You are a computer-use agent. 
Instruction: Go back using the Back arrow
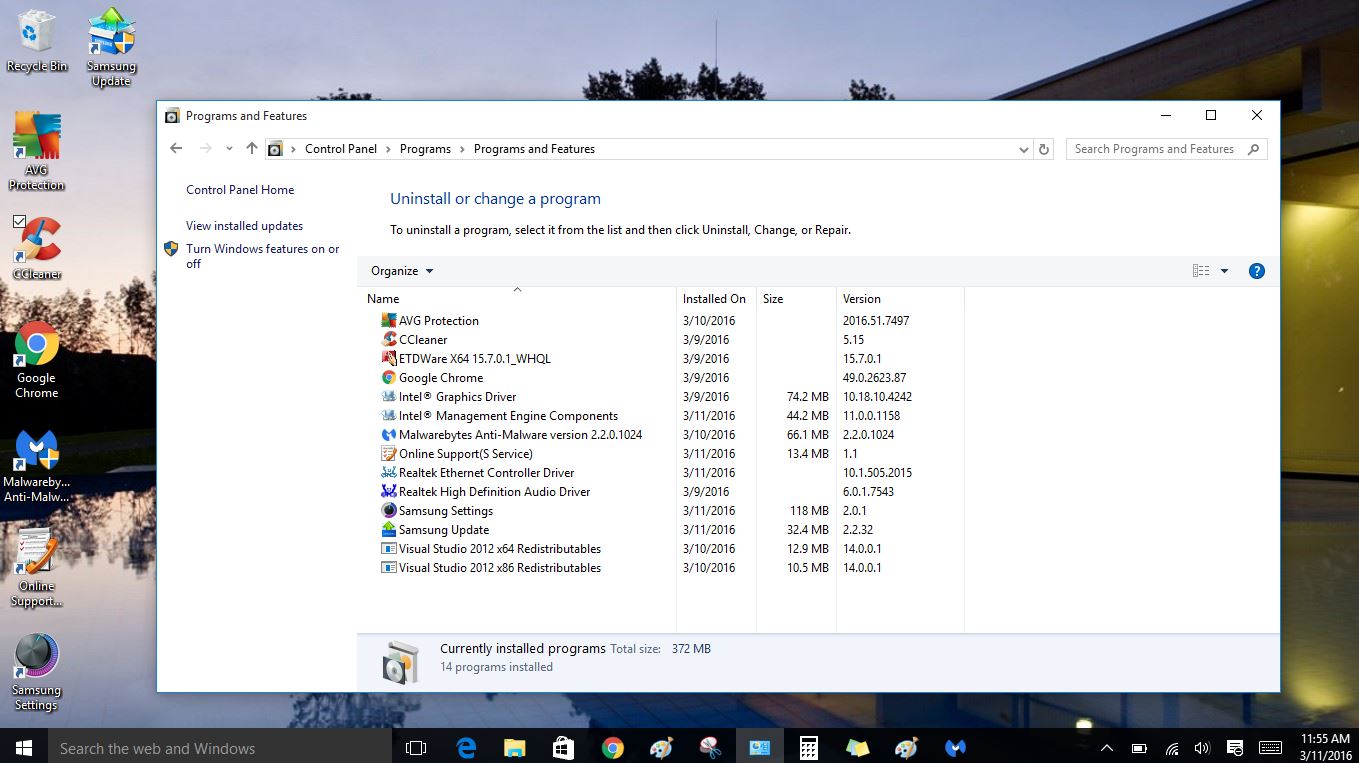point(177,149)
